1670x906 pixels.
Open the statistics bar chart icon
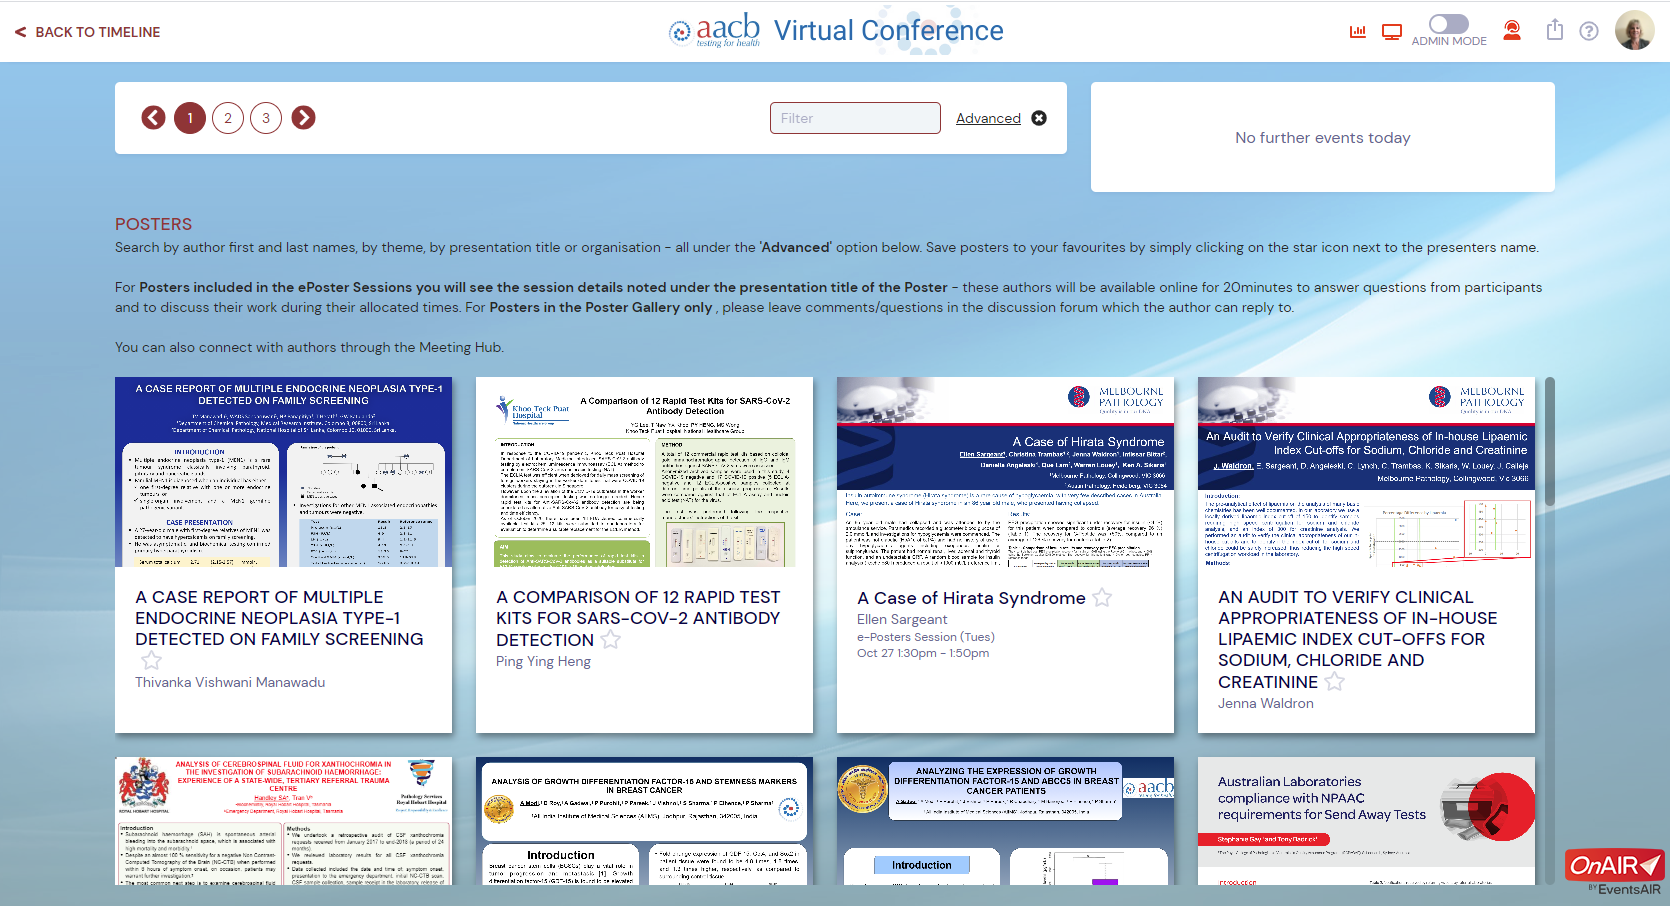(1357, 32)
